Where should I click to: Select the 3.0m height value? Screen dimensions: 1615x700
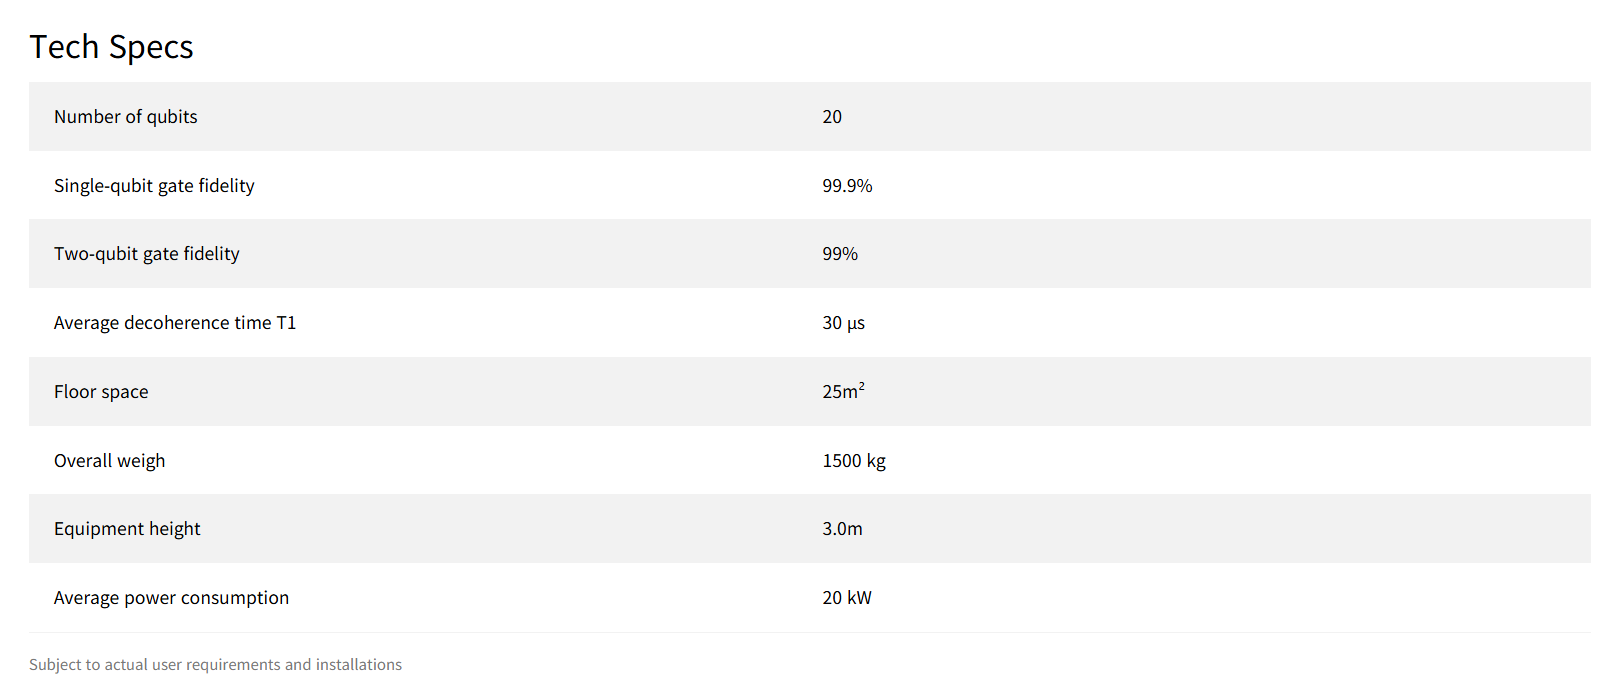(842, 529)
